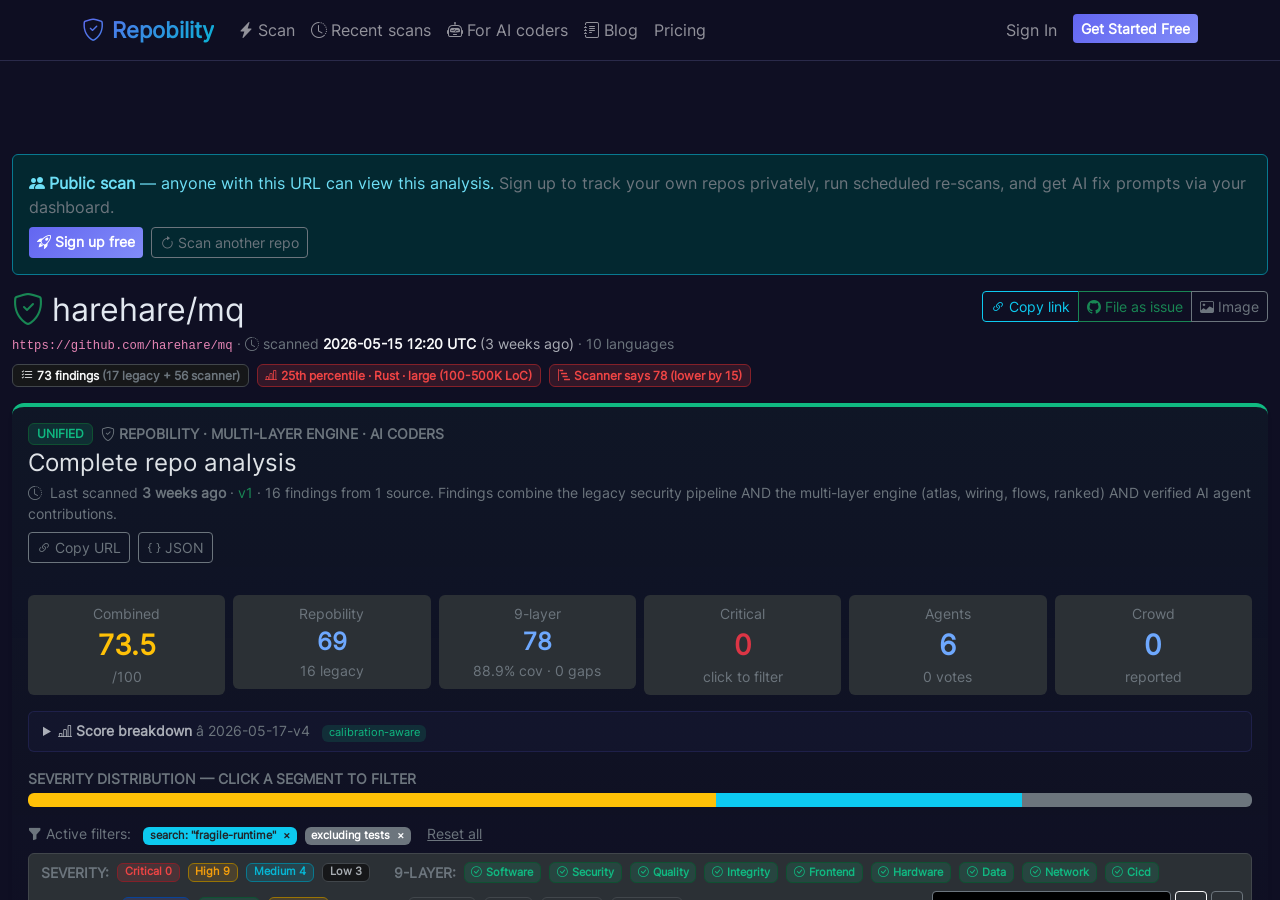The height and width of the screenshot is (900, 1280).
Task: Click the shield icon before REPOBILITY · MULTI-LAYER ENGINE
Action: [x=108, y=434]
